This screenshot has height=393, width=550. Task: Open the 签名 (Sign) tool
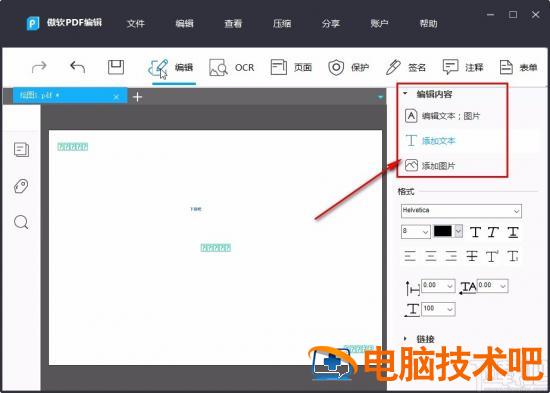[x=405, y=67]
